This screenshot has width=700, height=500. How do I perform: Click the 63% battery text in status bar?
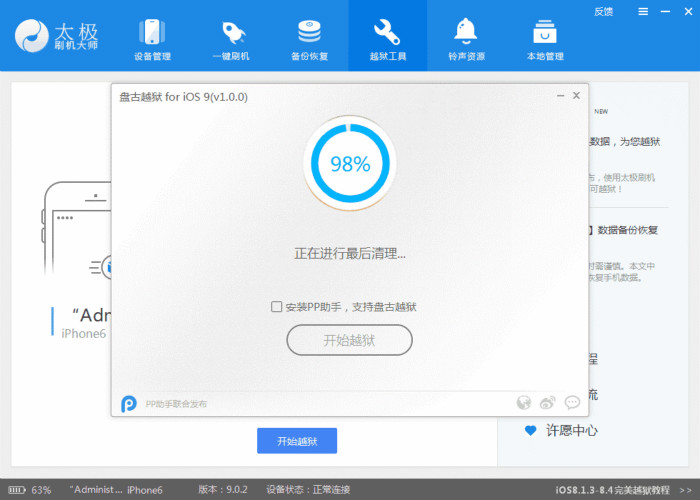[x=42, y=490]
